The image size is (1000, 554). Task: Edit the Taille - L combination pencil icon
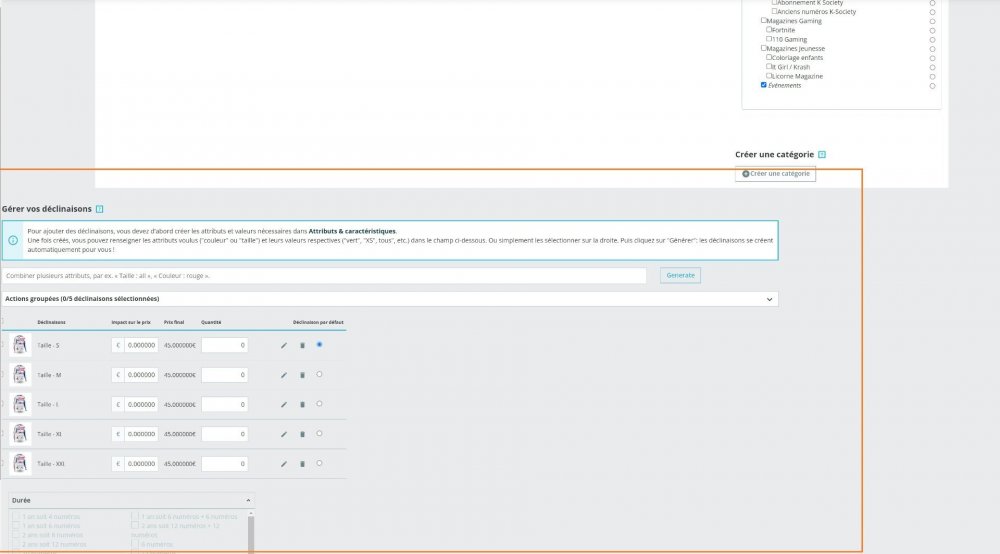tap(284, 404)
